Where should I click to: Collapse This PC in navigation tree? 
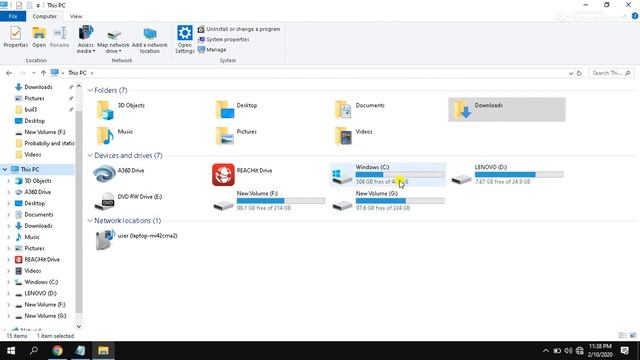point(4,169)
